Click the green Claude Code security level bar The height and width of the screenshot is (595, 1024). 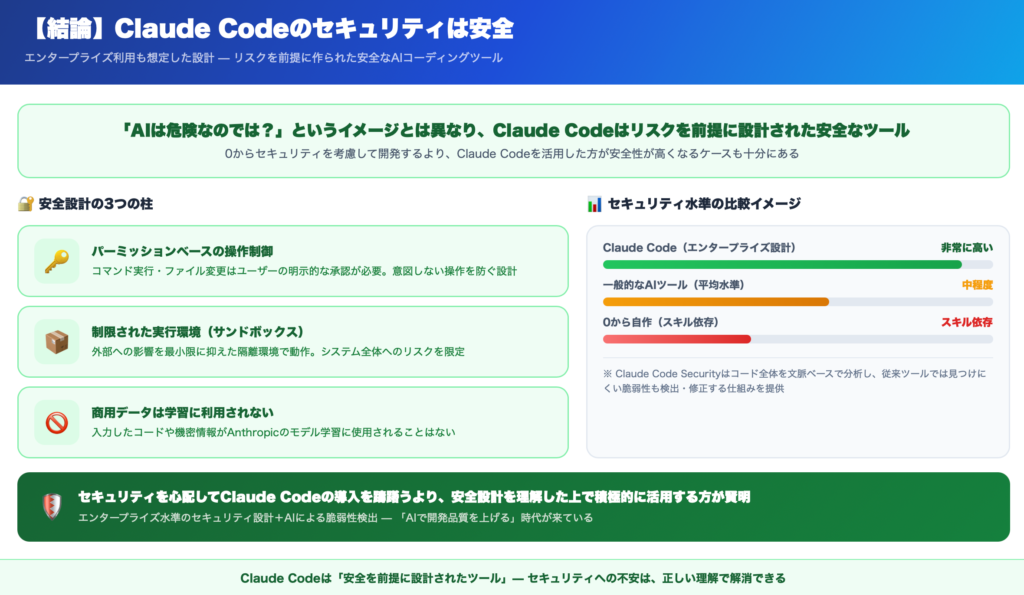coord(782,265)
